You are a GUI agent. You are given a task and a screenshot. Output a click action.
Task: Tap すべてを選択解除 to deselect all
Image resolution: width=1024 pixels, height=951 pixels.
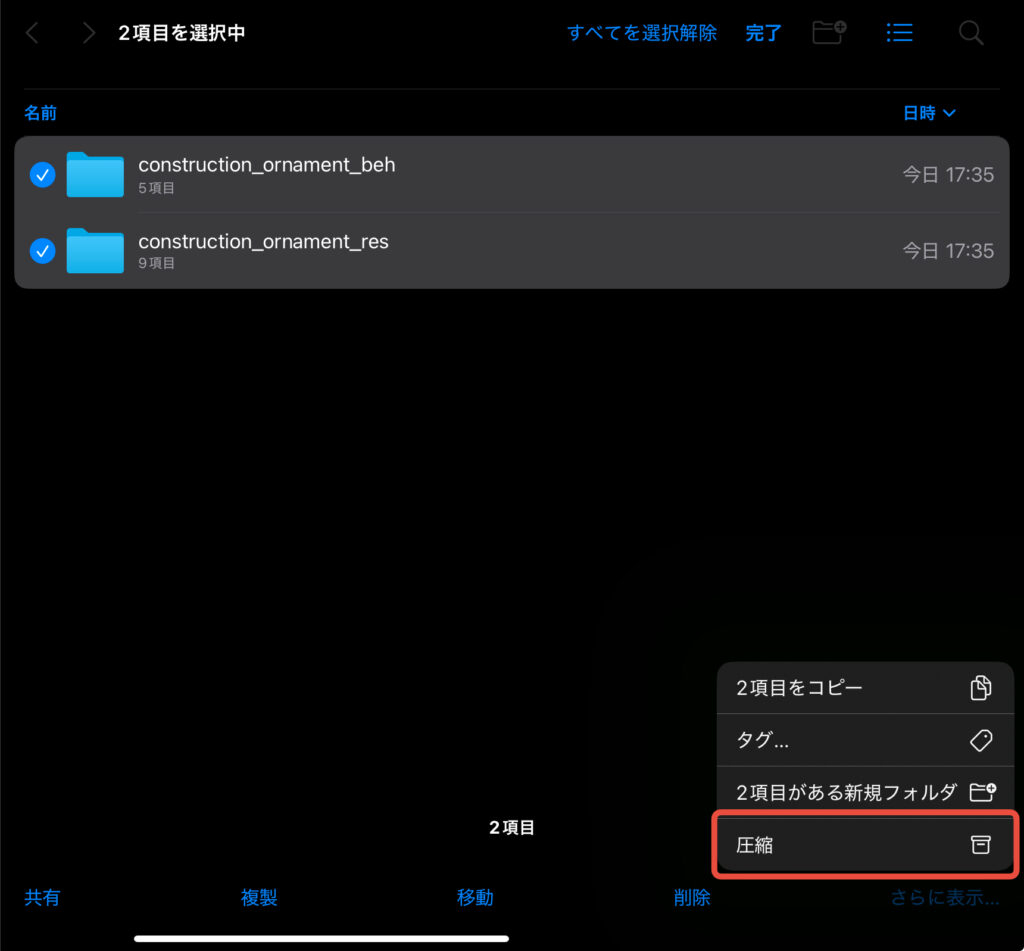[642, 33]
